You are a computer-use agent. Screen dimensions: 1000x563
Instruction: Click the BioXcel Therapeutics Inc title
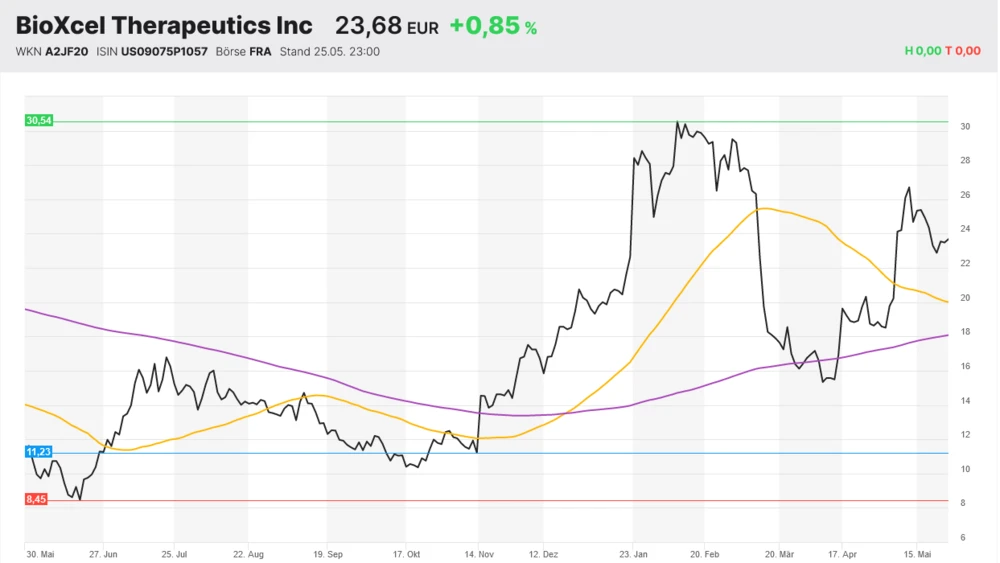[x=164, y=26]
